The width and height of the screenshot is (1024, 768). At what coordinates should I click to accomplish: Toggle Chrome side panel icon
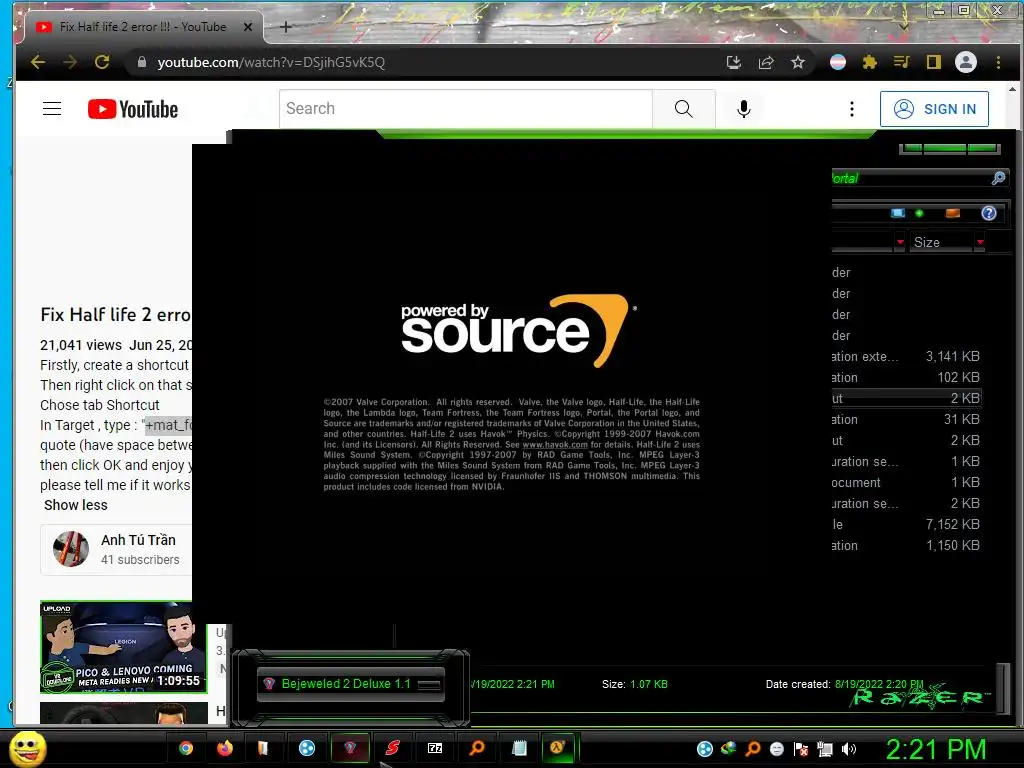point(933,63)
